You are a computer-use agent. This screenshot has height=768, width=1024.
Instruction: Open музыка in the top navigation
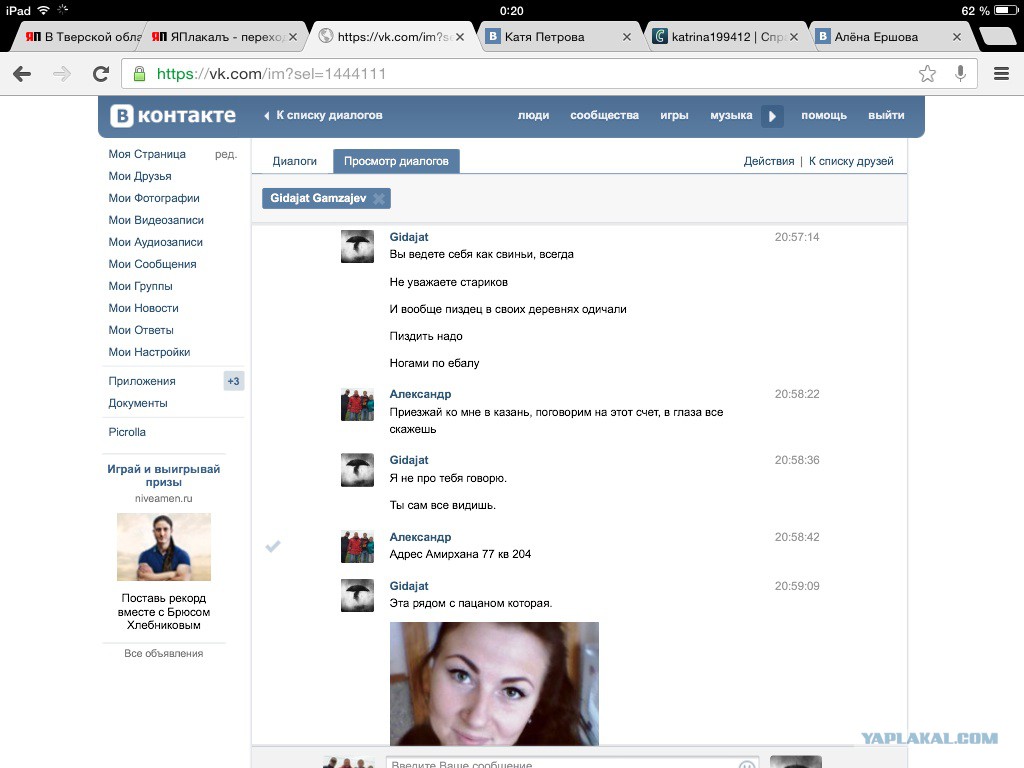click(x=731, y=116)
